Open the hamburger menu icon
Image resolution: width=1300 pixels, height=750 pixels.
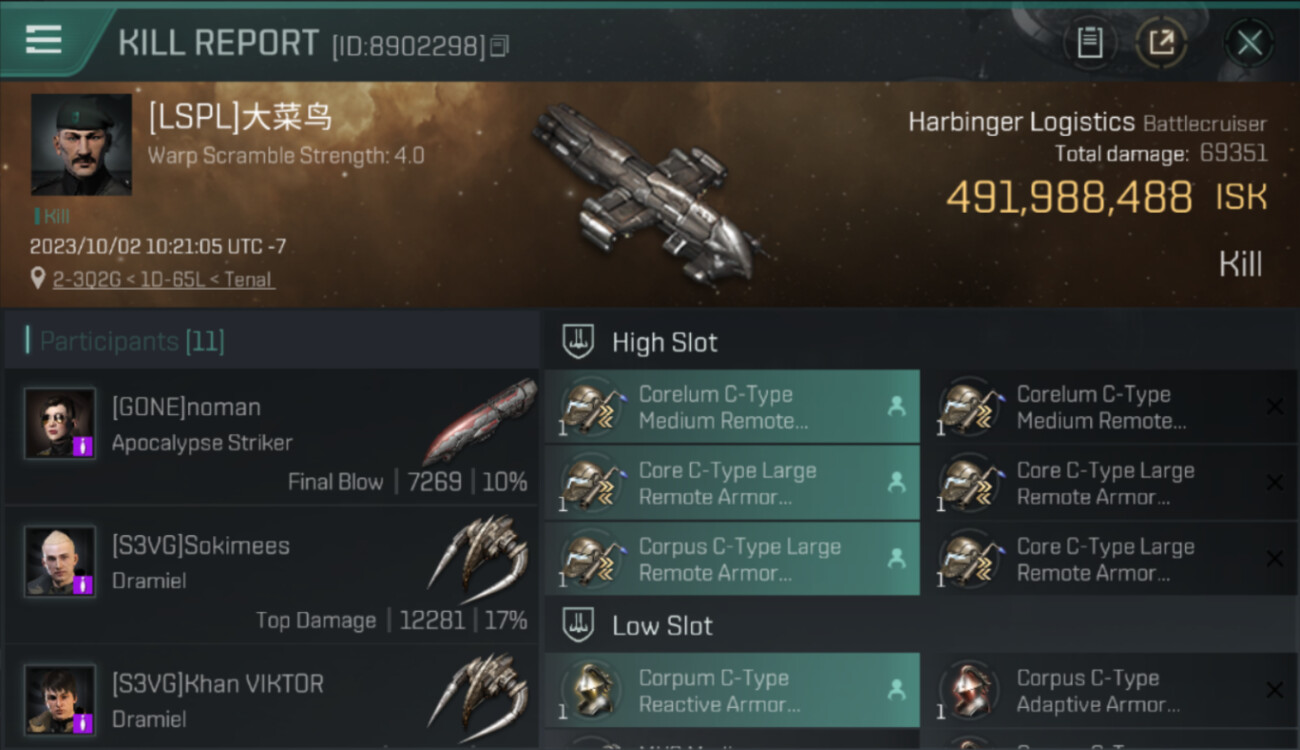(x=43, y=39)
